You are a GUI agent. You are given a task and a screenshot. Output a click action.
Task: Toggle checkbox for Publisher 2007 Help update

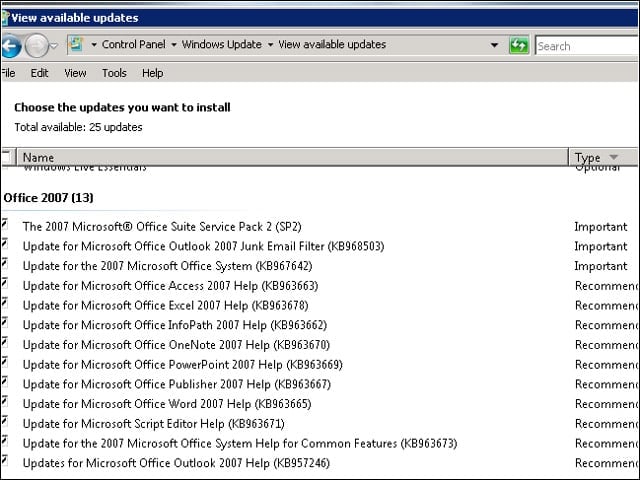point(5,381)
